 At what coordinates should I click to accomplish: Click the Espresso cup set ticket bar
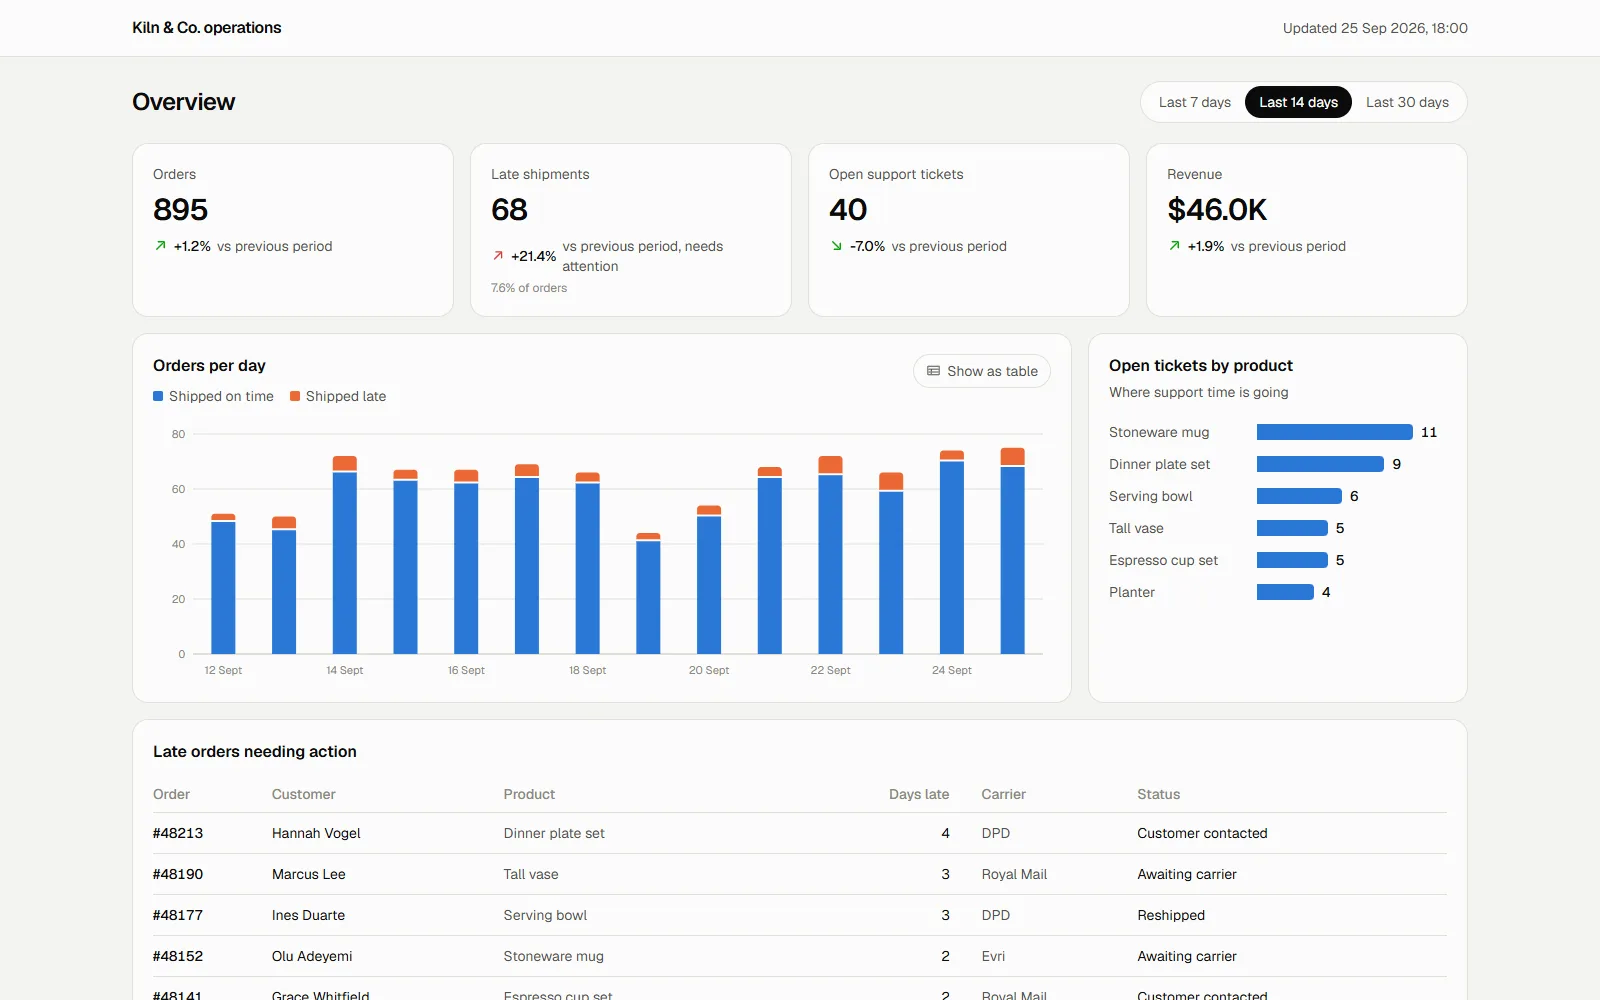click(x=1292, y=560)
